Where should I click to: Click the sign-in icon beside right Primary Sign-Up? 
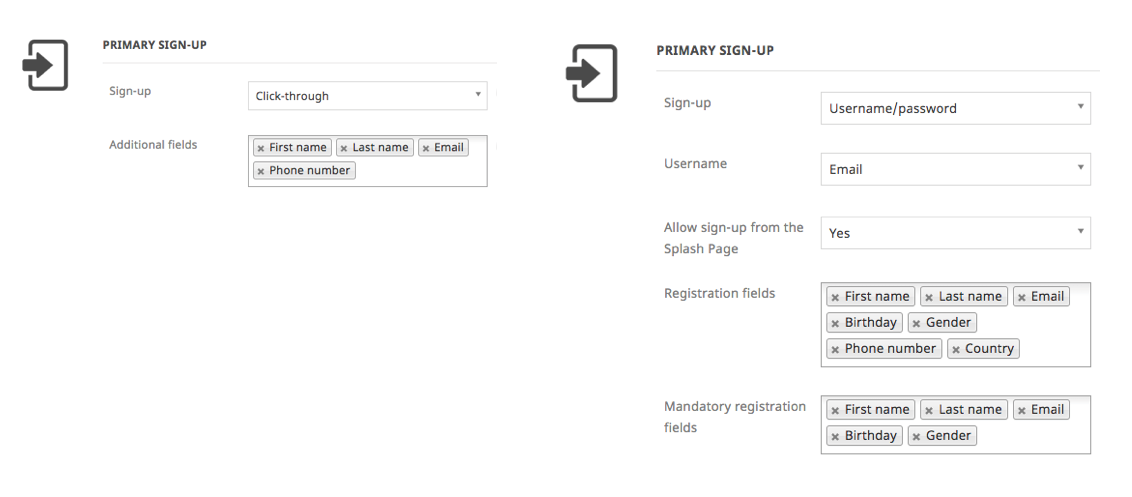[x=591, y=73]
